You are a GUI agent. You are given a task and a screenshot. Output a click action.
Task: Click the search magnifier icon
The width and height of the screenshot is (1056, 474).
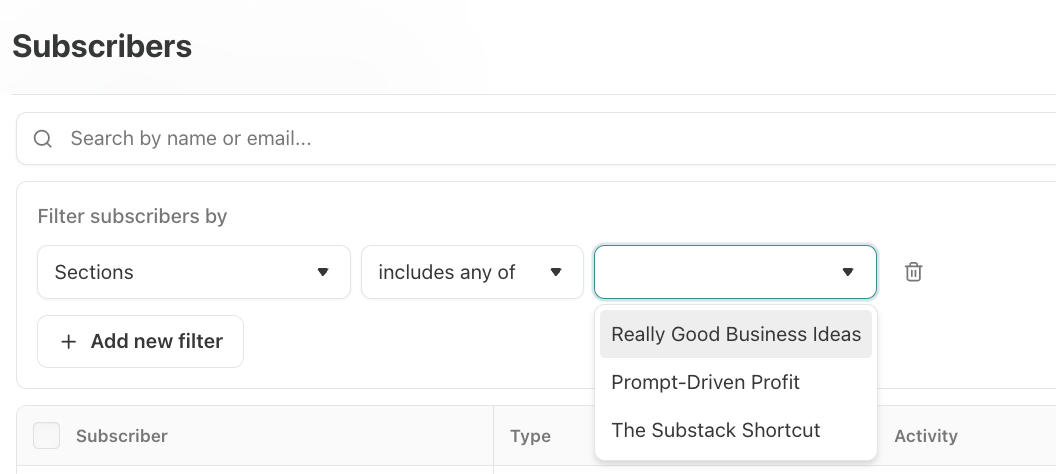[x=43, y=139]
